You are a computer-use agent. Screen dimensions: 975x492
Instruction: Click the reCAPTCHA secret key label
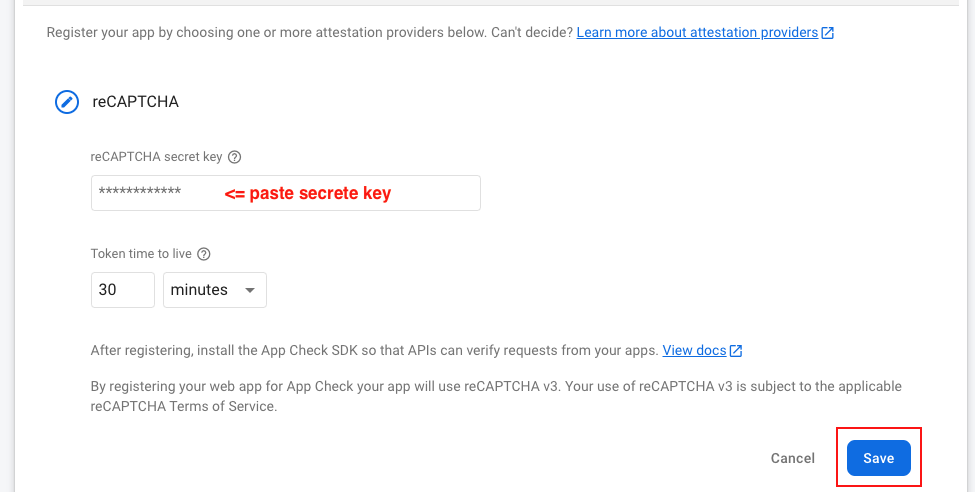[x=156, y=157]
